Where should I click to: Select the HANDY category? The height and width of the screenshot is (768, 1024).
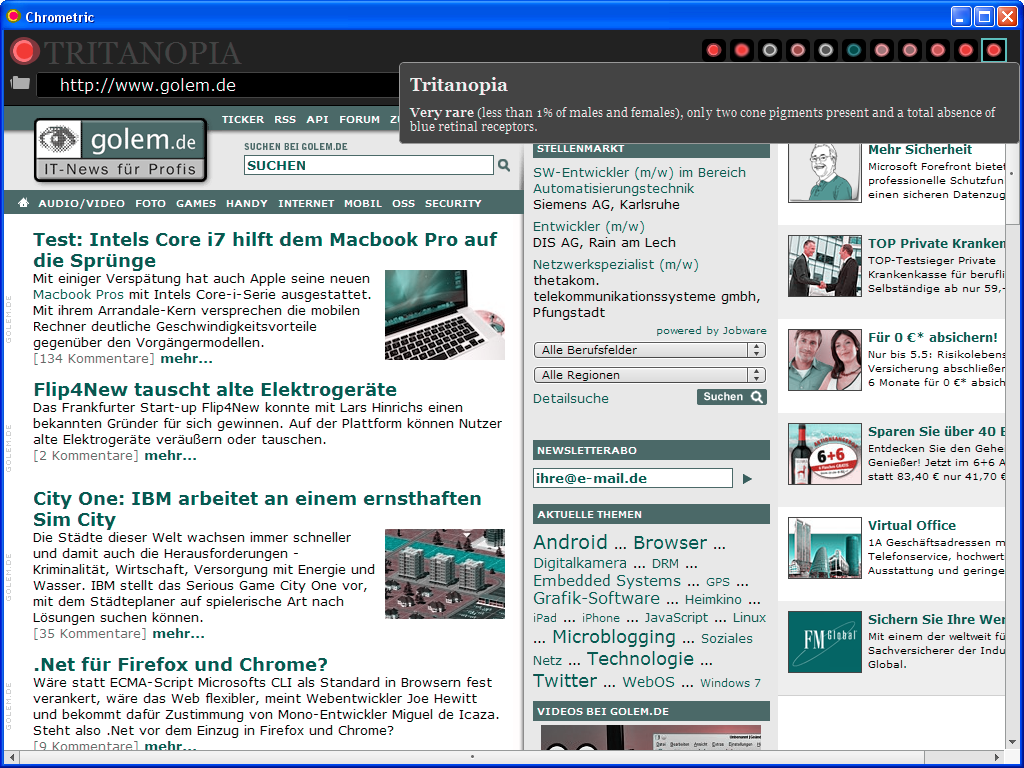(247, 203)
